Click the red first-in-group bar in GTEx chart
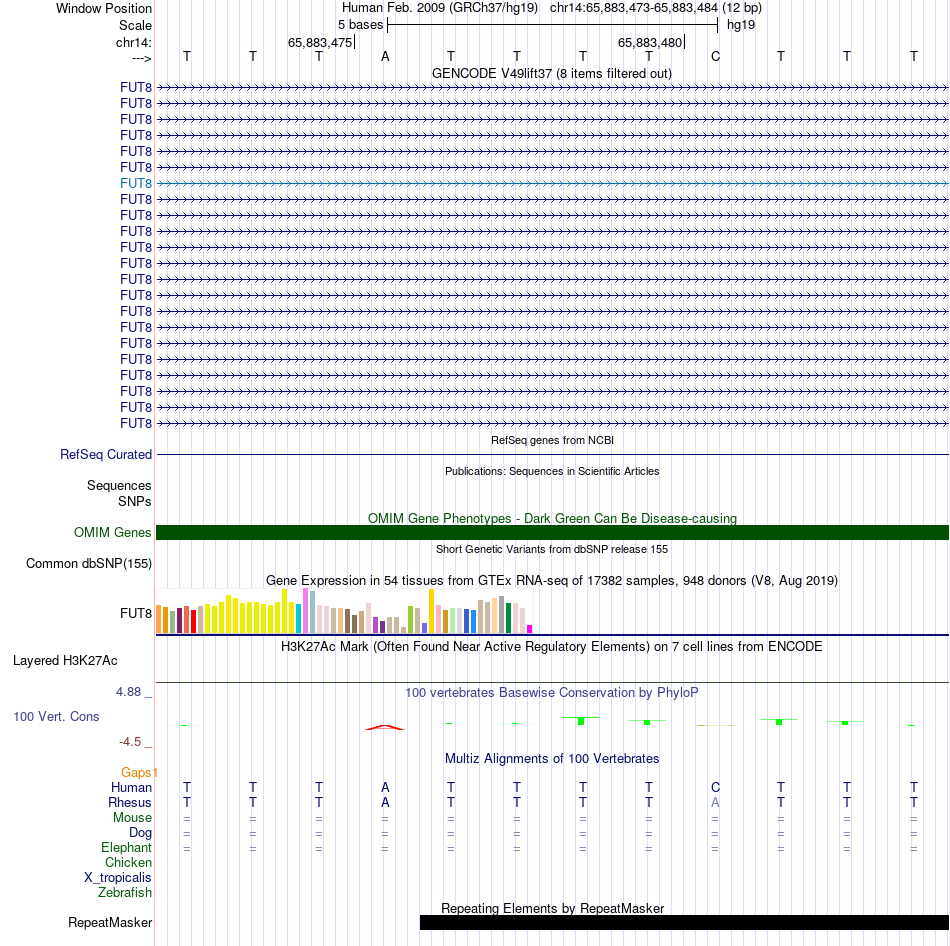The width and height of the screenshot is (950, 946). point(193,621)
